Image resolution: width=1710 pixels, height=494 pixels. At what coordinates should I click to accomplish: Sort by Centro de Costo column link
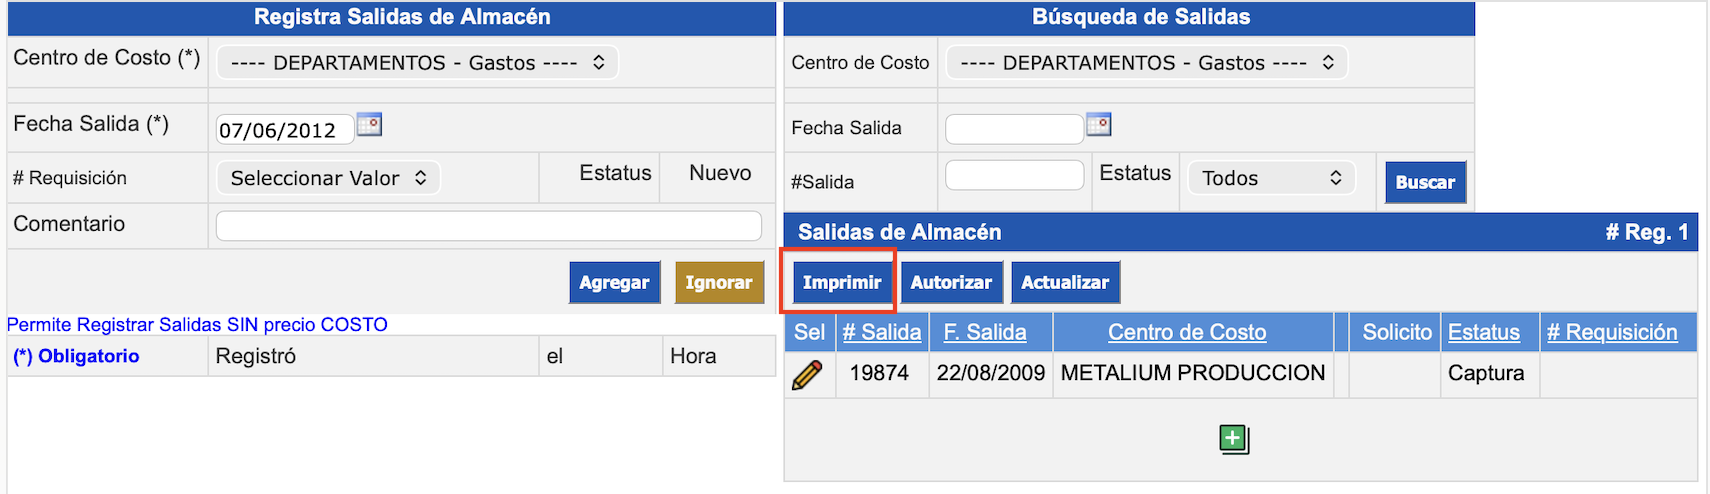(x=1186, y=332)
